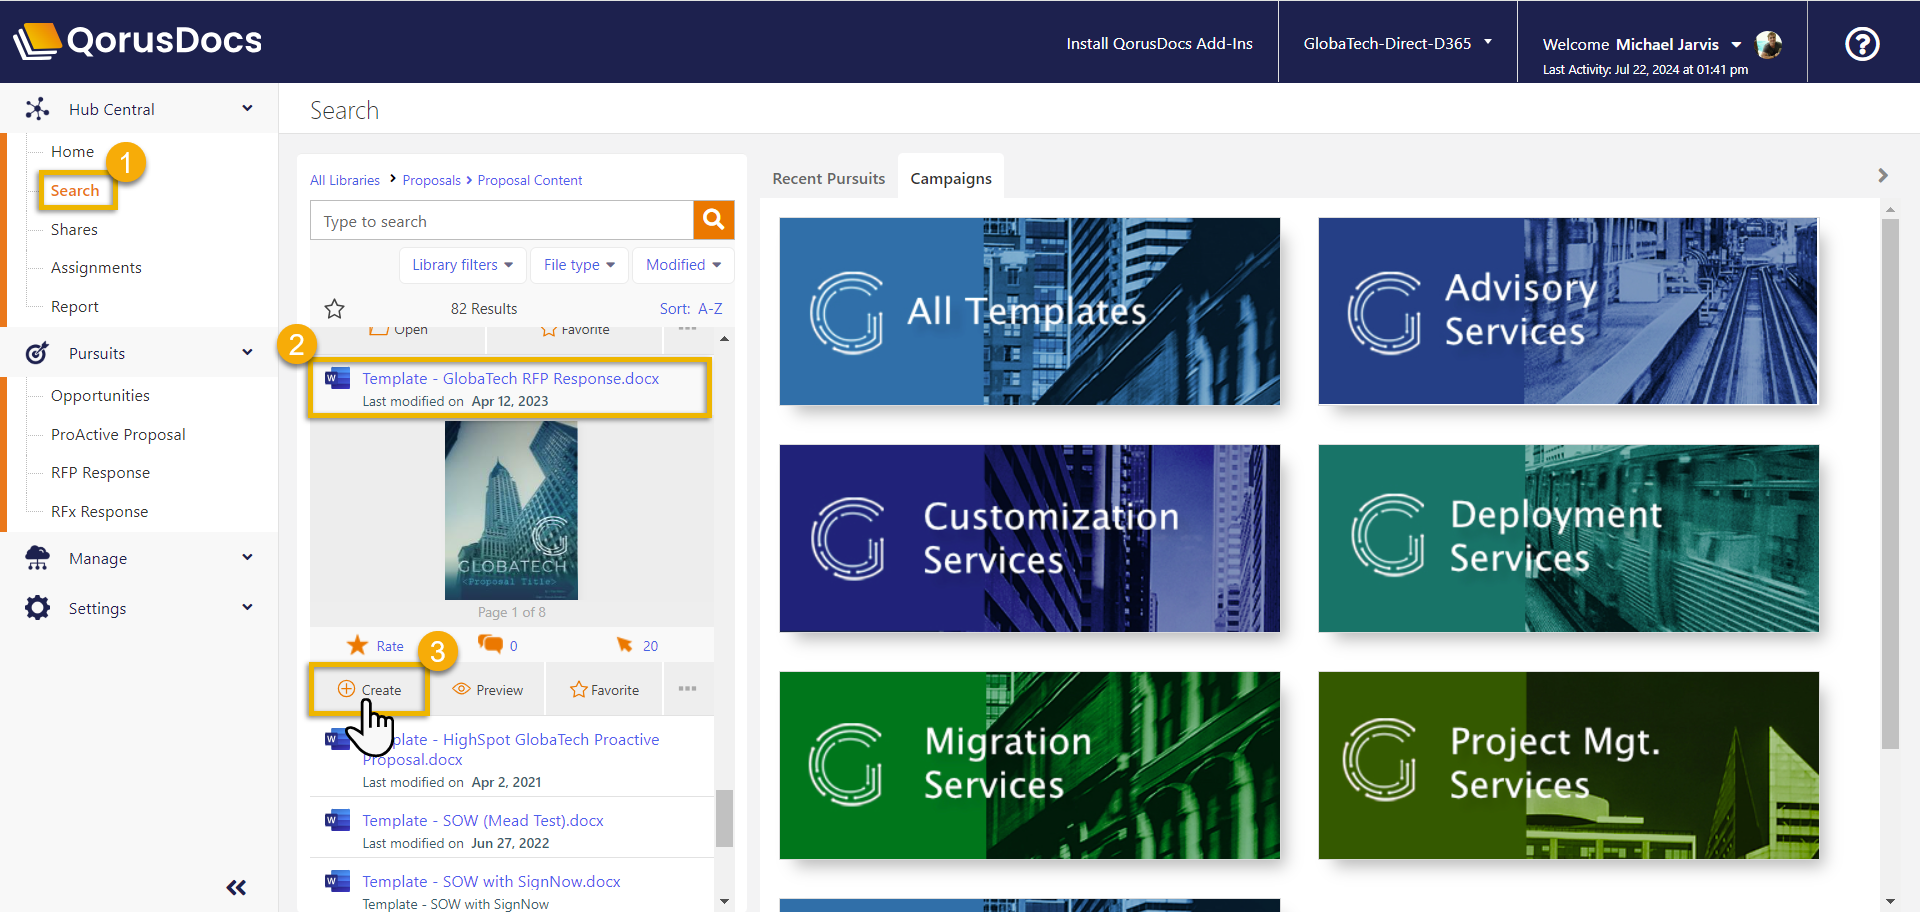Click All Libraries breadcrumb link
The image size is (1920, 912).
pos(345,180)
